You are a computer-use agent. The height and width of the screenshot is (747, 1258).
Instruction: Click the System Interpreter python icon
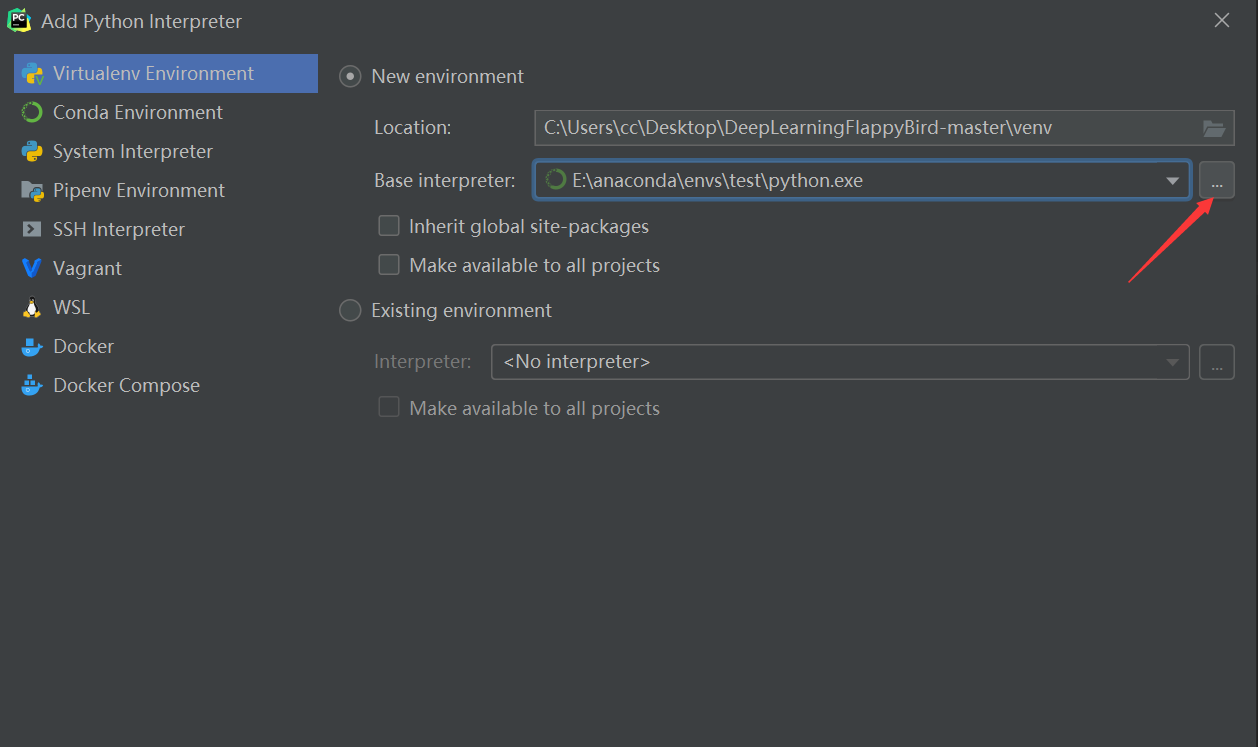(32, 152)
